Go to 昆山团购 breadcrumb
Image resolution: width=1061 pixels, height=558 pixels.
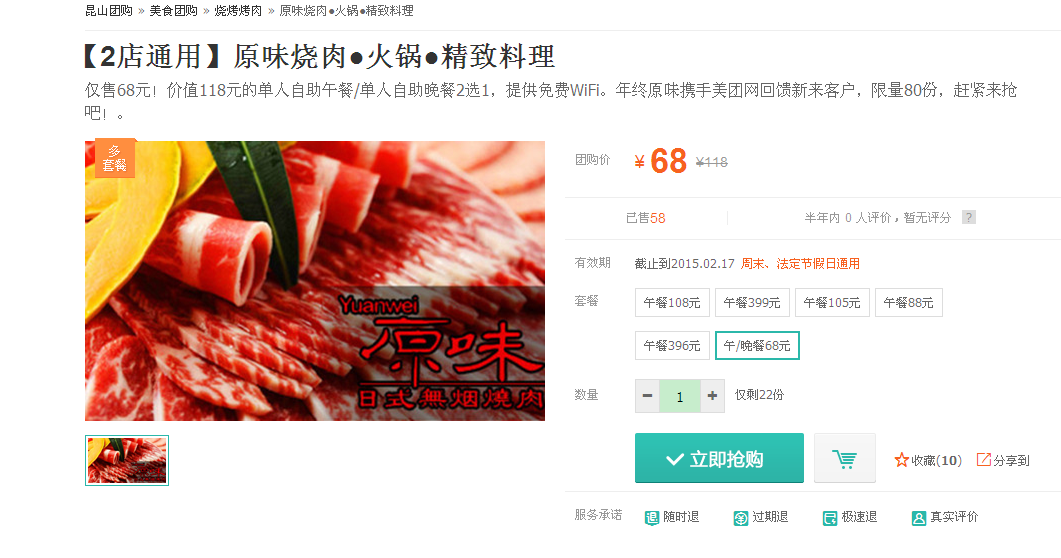(108, 11)
